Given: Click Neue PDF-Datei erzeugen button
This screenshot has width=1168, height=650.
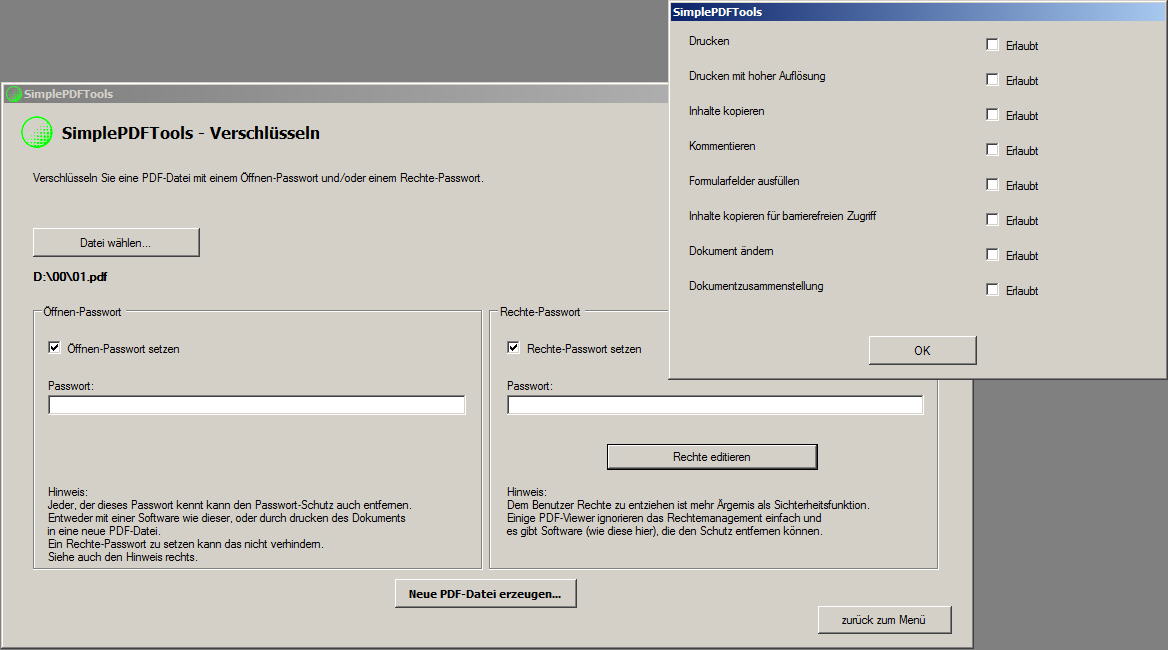Looking at the screenshot, I should pyautogui.click(x=486, y=593).
